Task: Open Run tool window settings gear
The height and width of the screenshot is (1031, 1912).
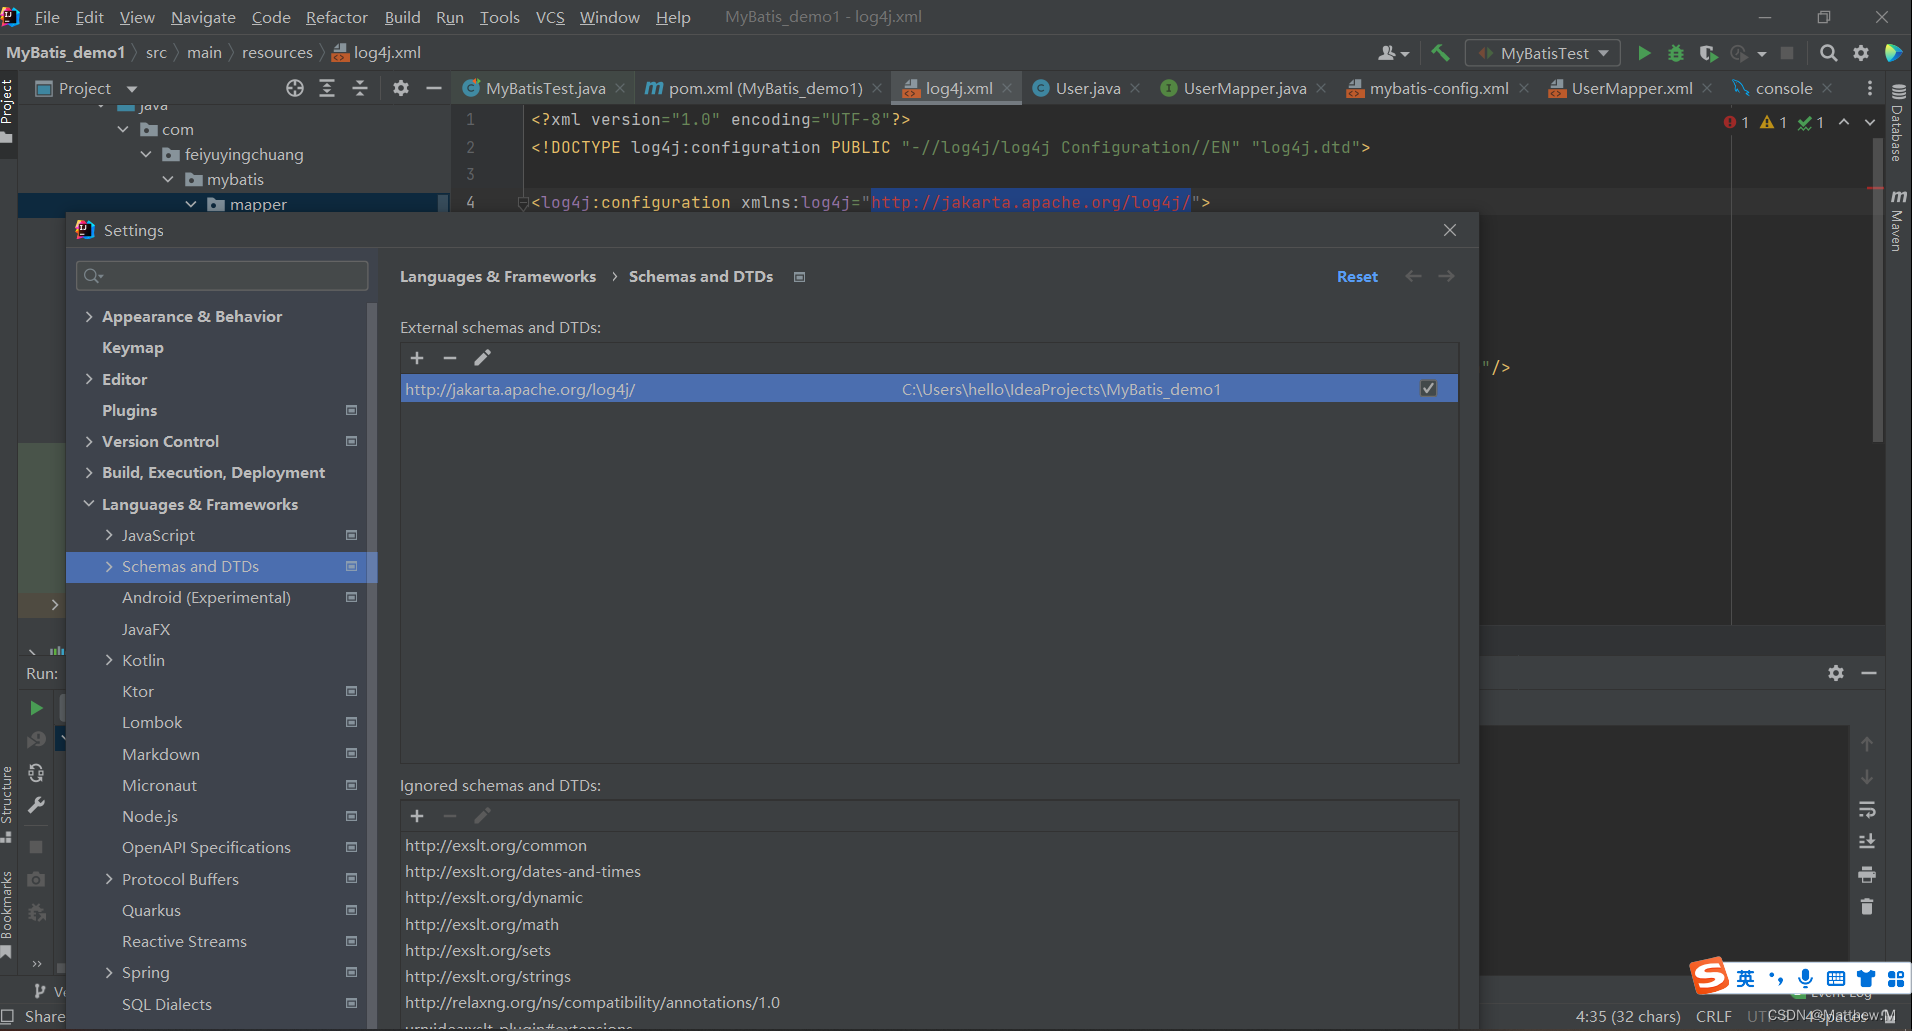Action: (x=1836, y=673)
